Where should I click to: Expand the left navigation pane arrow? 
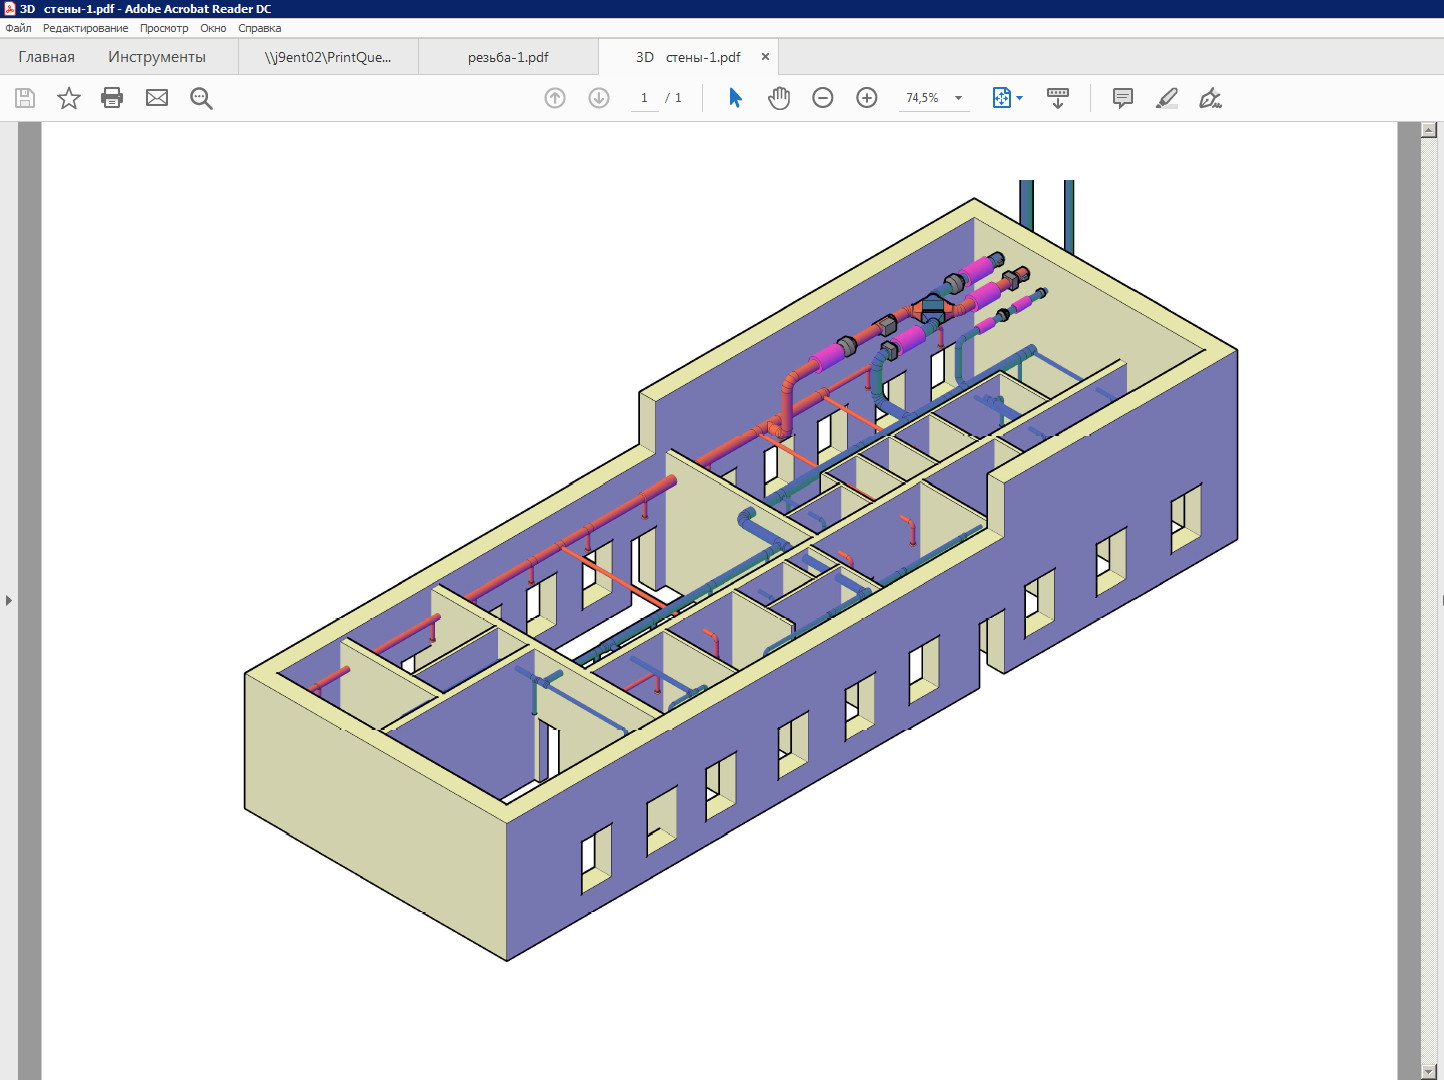pos(9,601)
